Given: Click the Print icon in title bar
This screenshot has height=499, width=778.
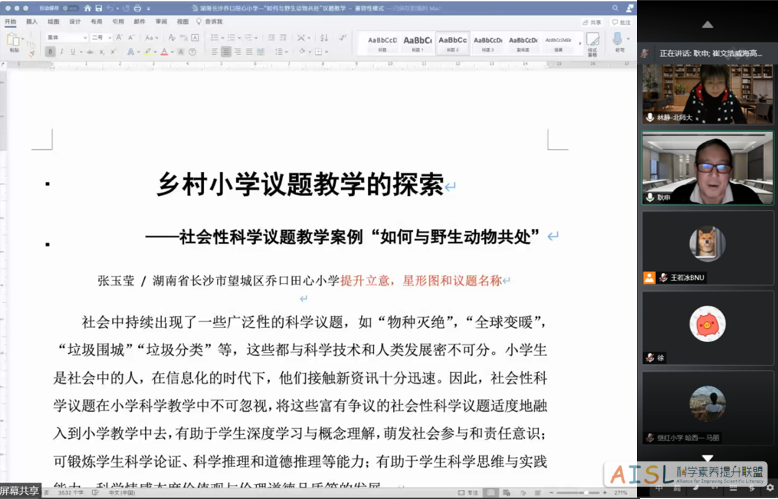Looking at the screenshot, I should (137, 8).
